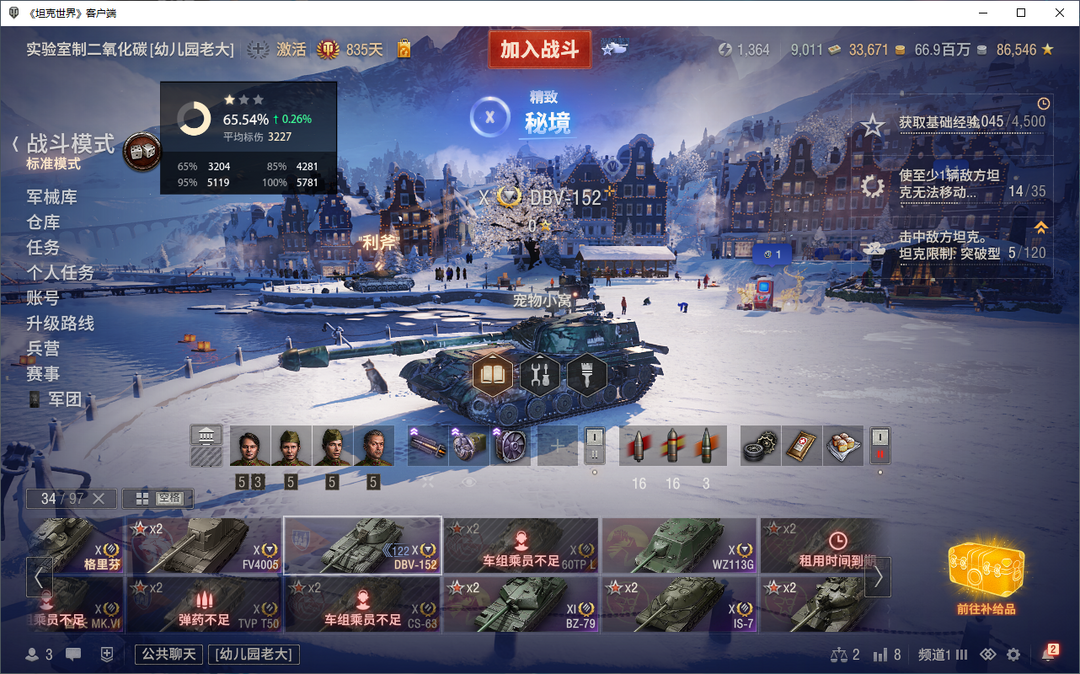Screen dimensions: 1080x674
Task: Click the 65.54% mark progress ring
Action: 194,119
